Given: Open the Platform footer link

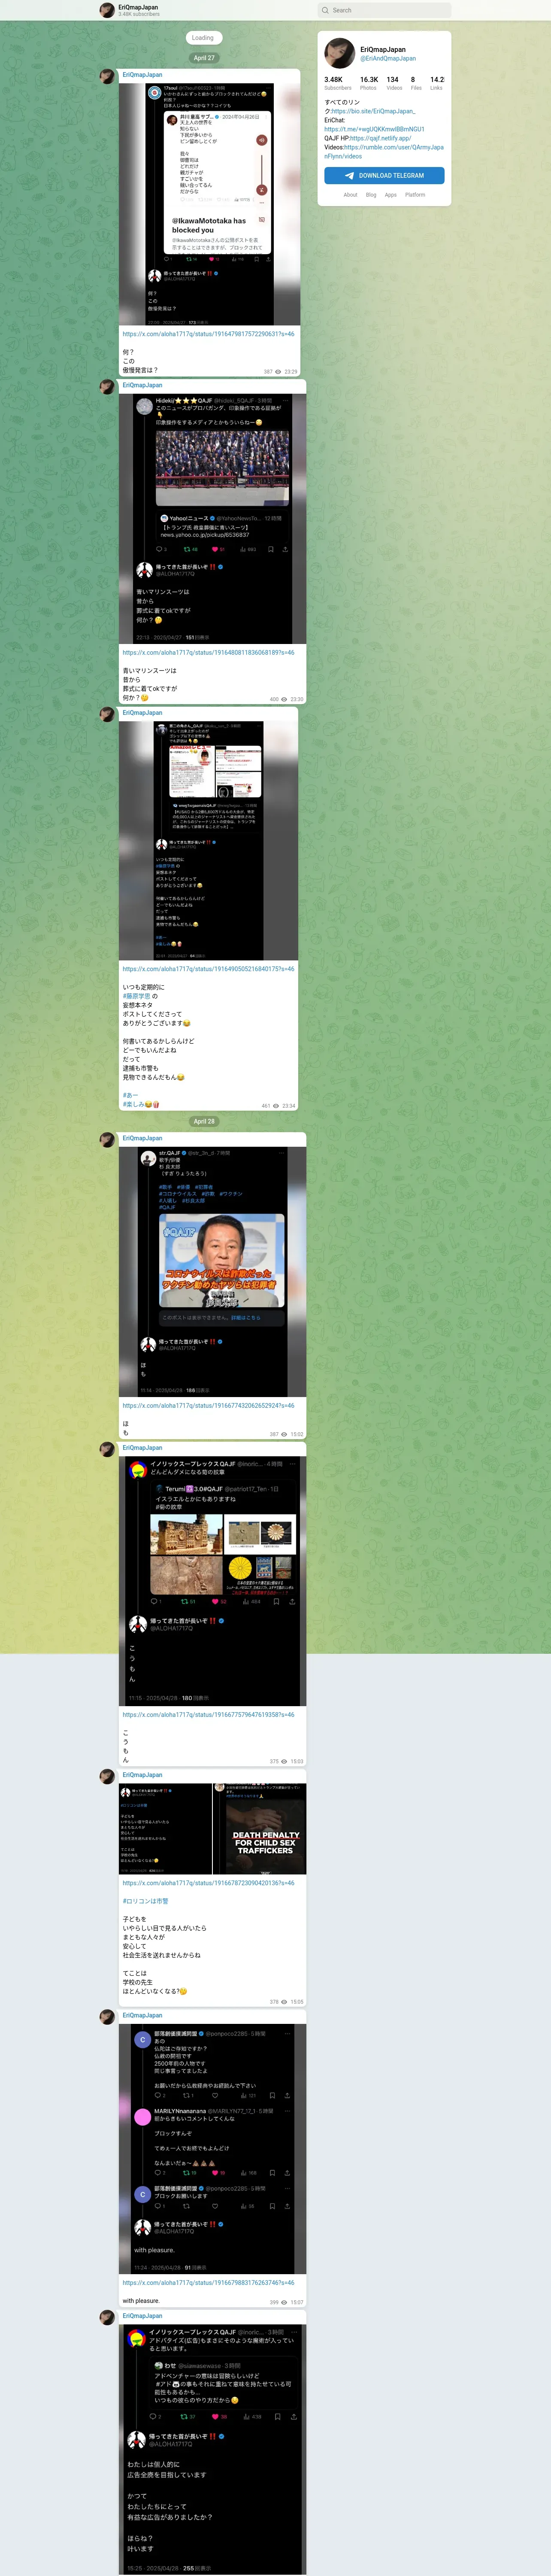Looking at the screenshot, I should (x=415, y=195).
